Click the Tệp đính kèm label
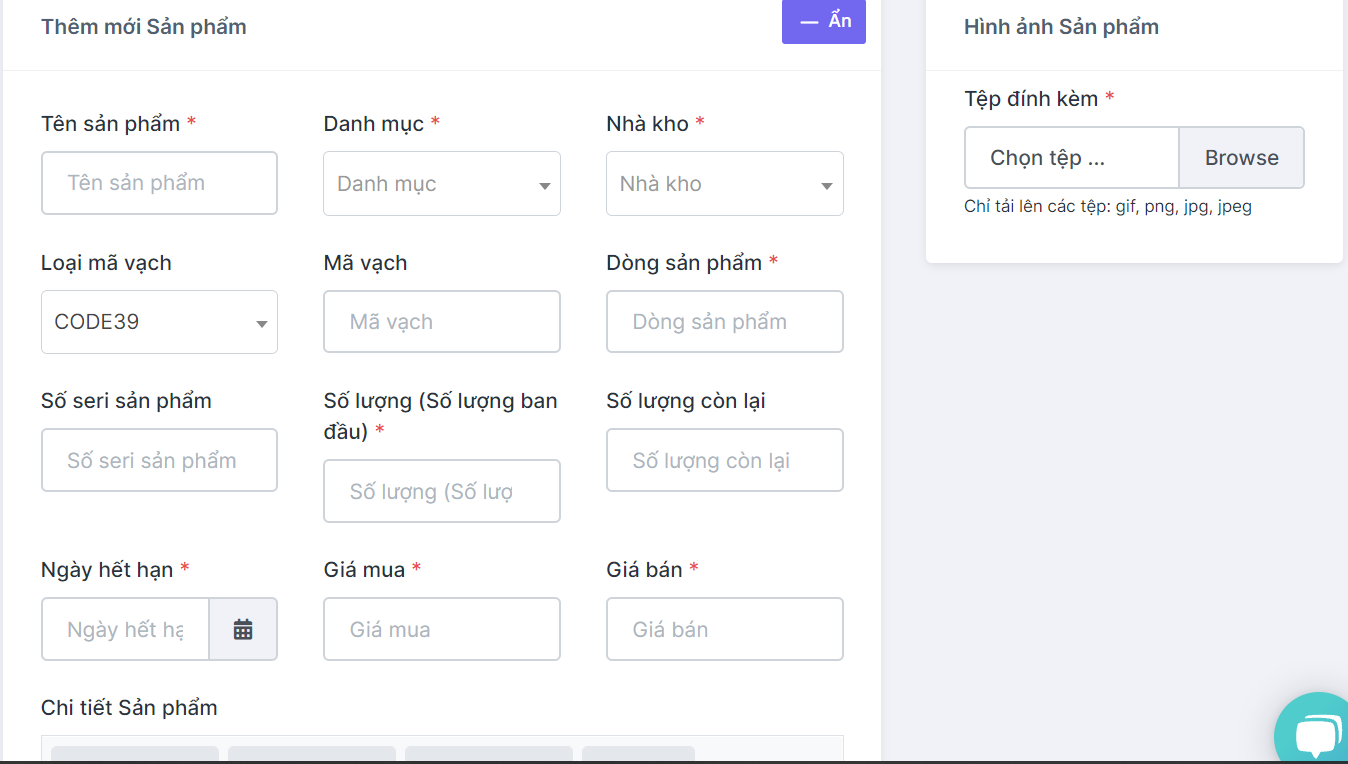 [x=1031, y=98]
